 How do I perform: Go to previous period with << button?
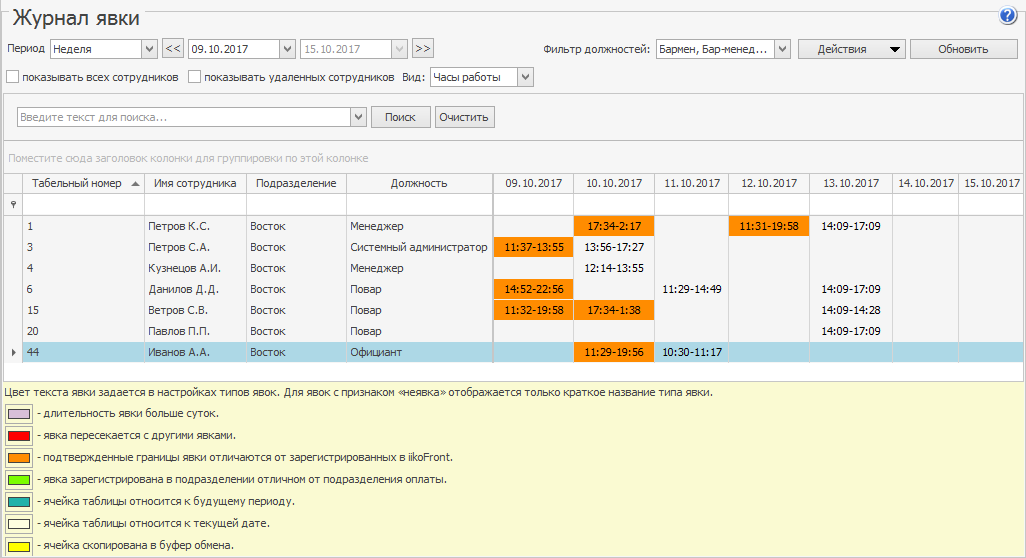pyautogui.click(x=173, y=49)
